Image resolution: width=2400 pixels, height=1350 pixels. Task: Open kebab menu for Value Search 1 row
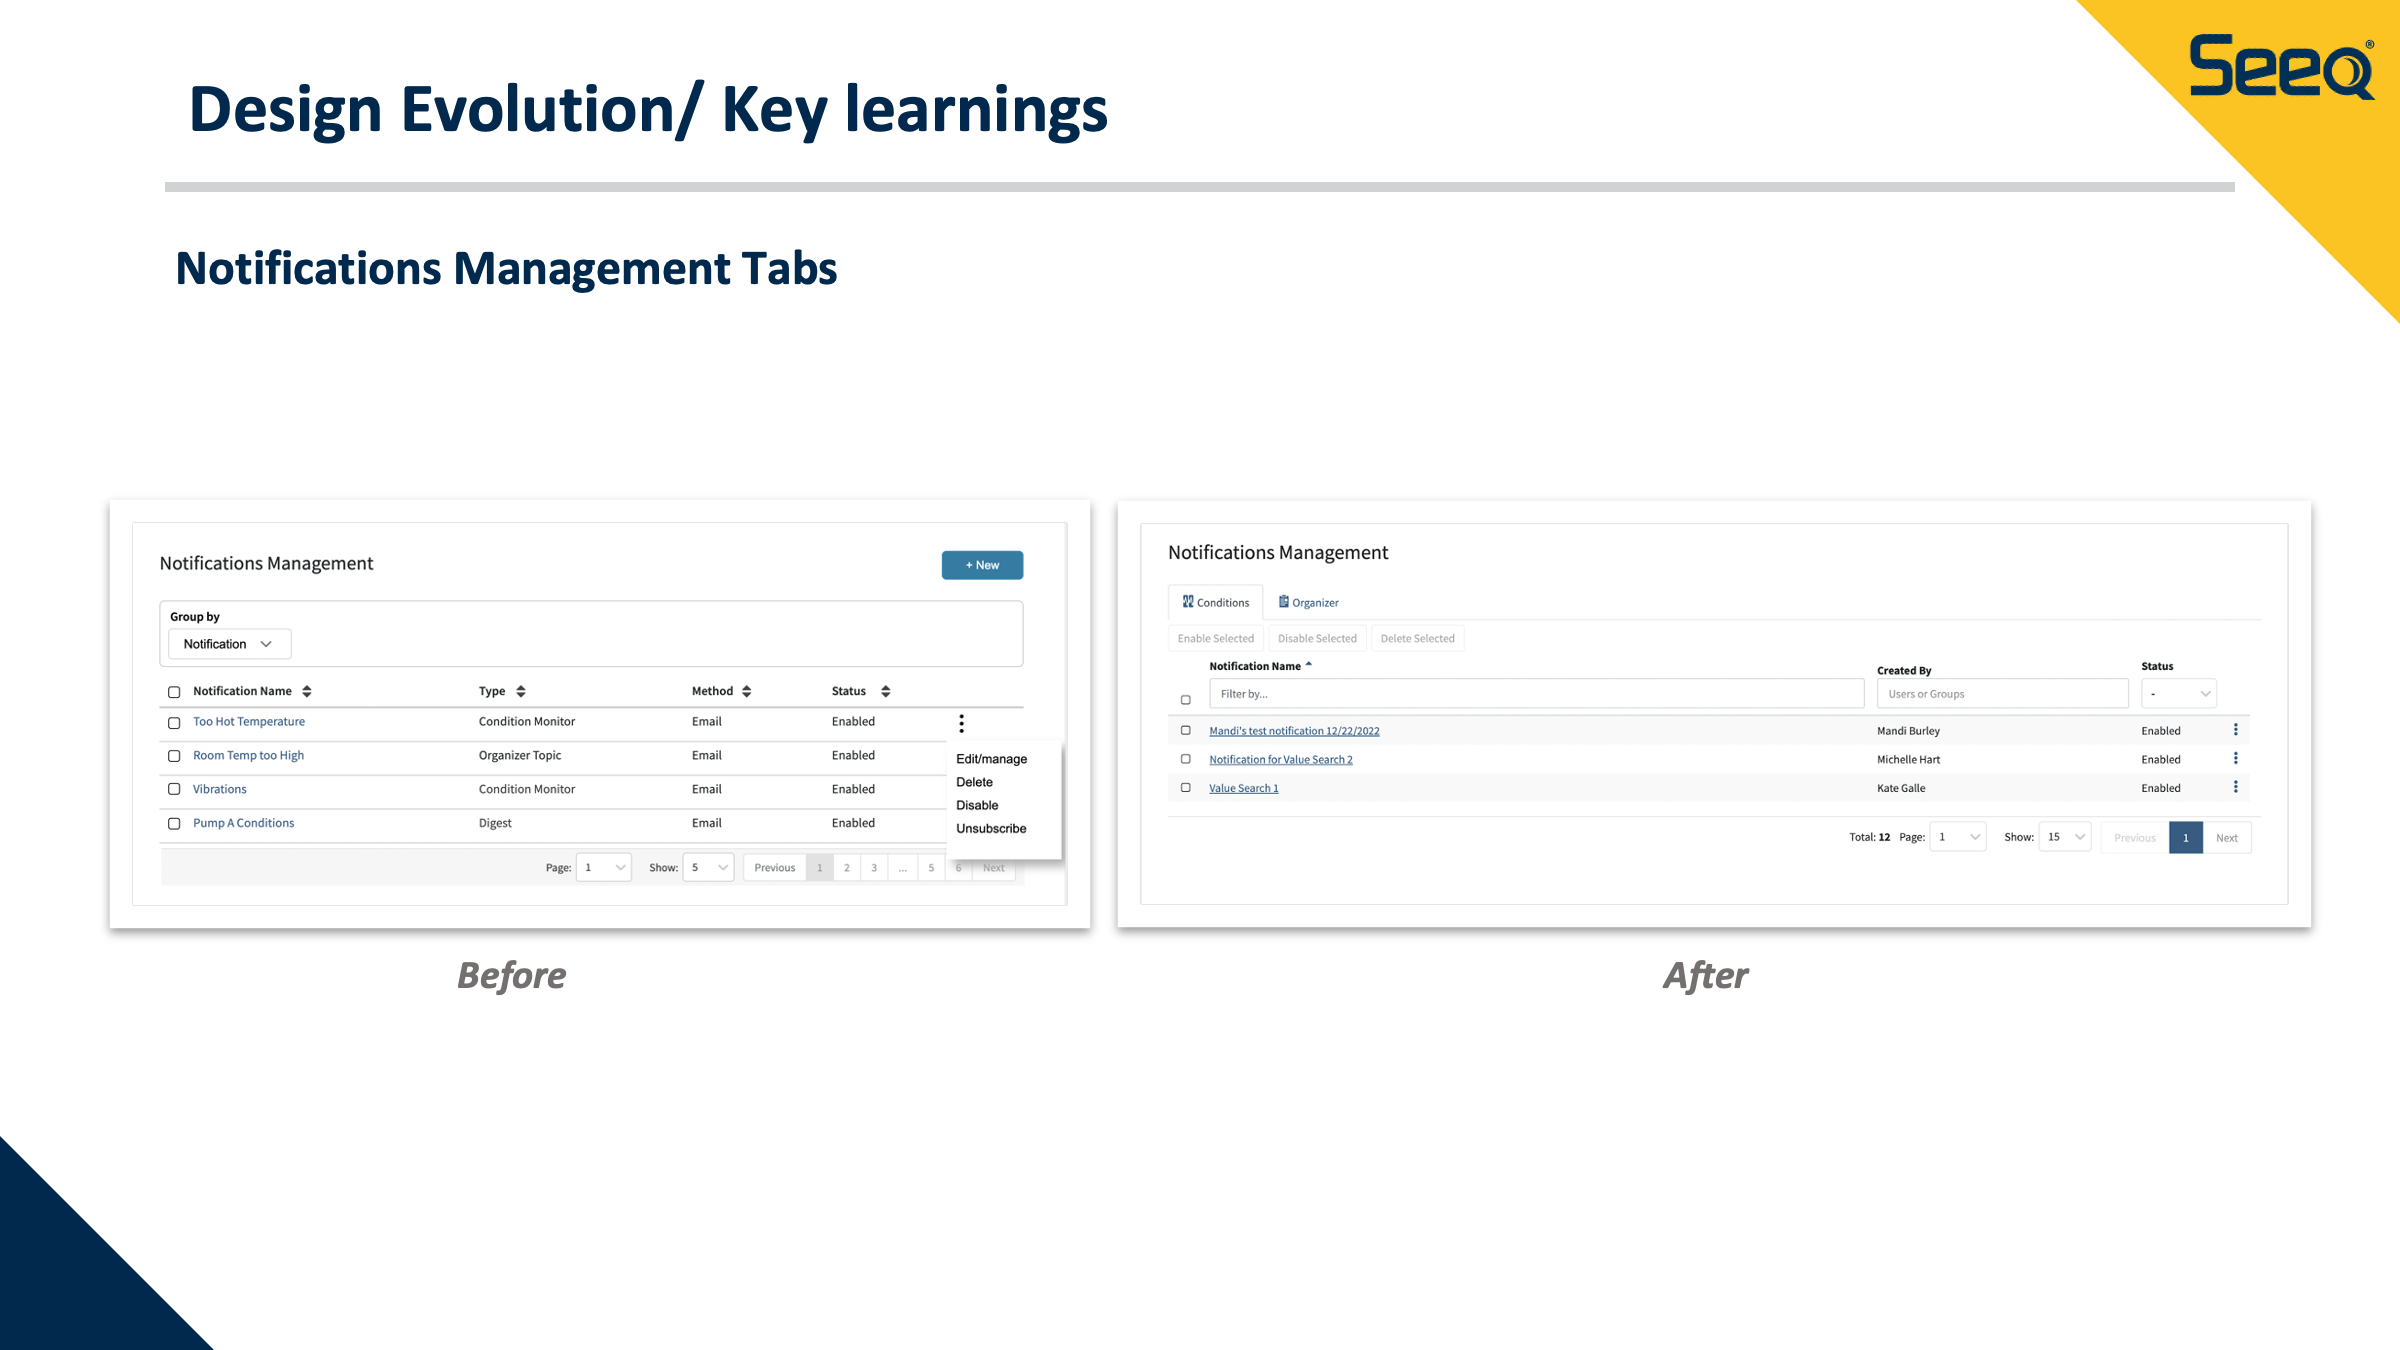(x=2235, y=788)
